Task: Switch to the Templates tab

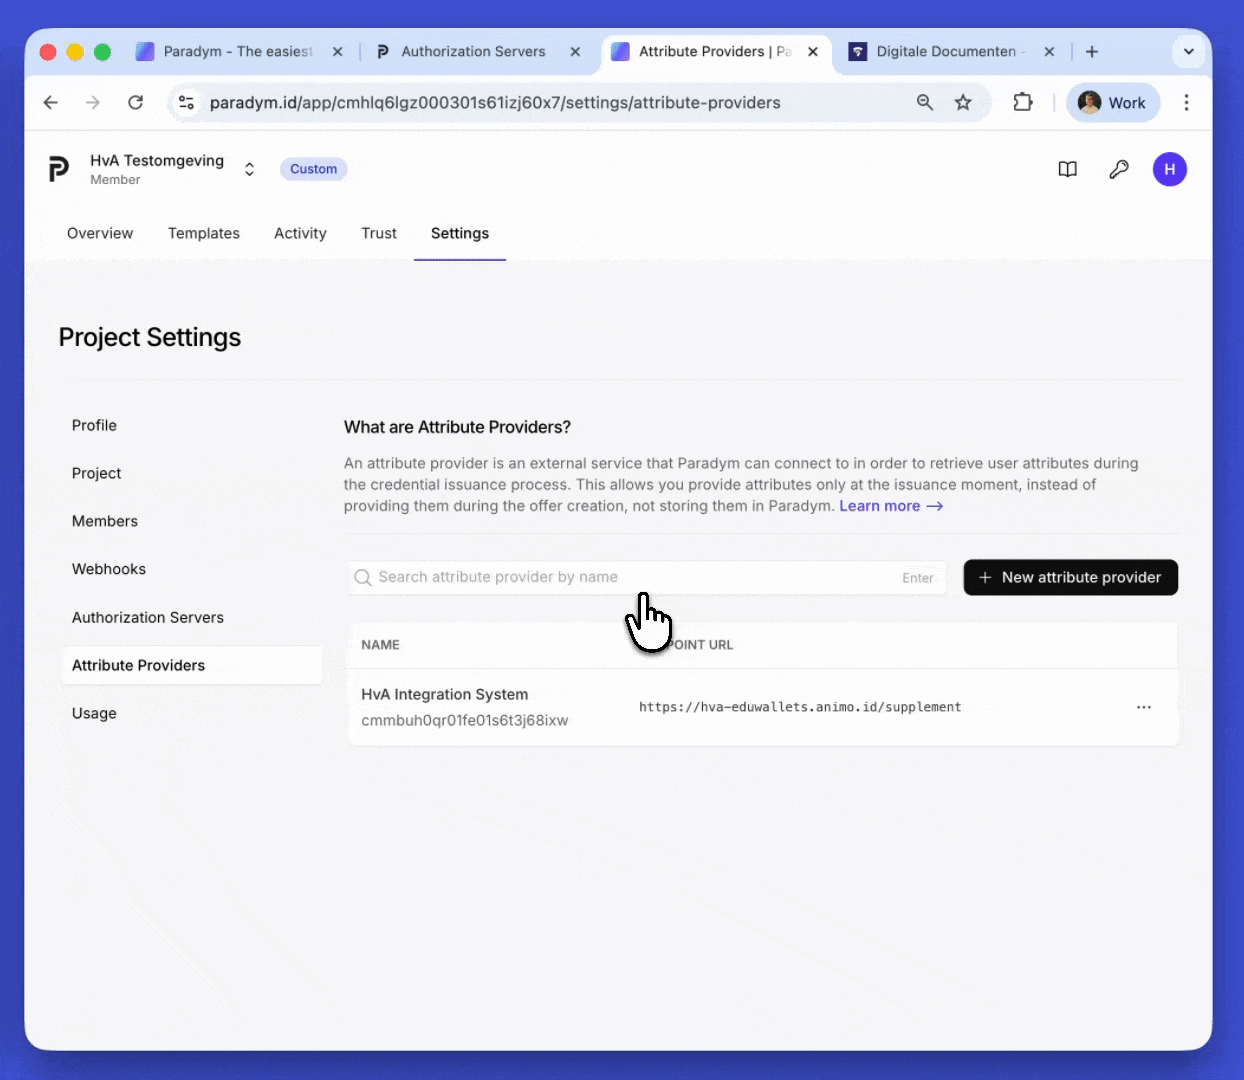Action: click(x=204, y=233)
